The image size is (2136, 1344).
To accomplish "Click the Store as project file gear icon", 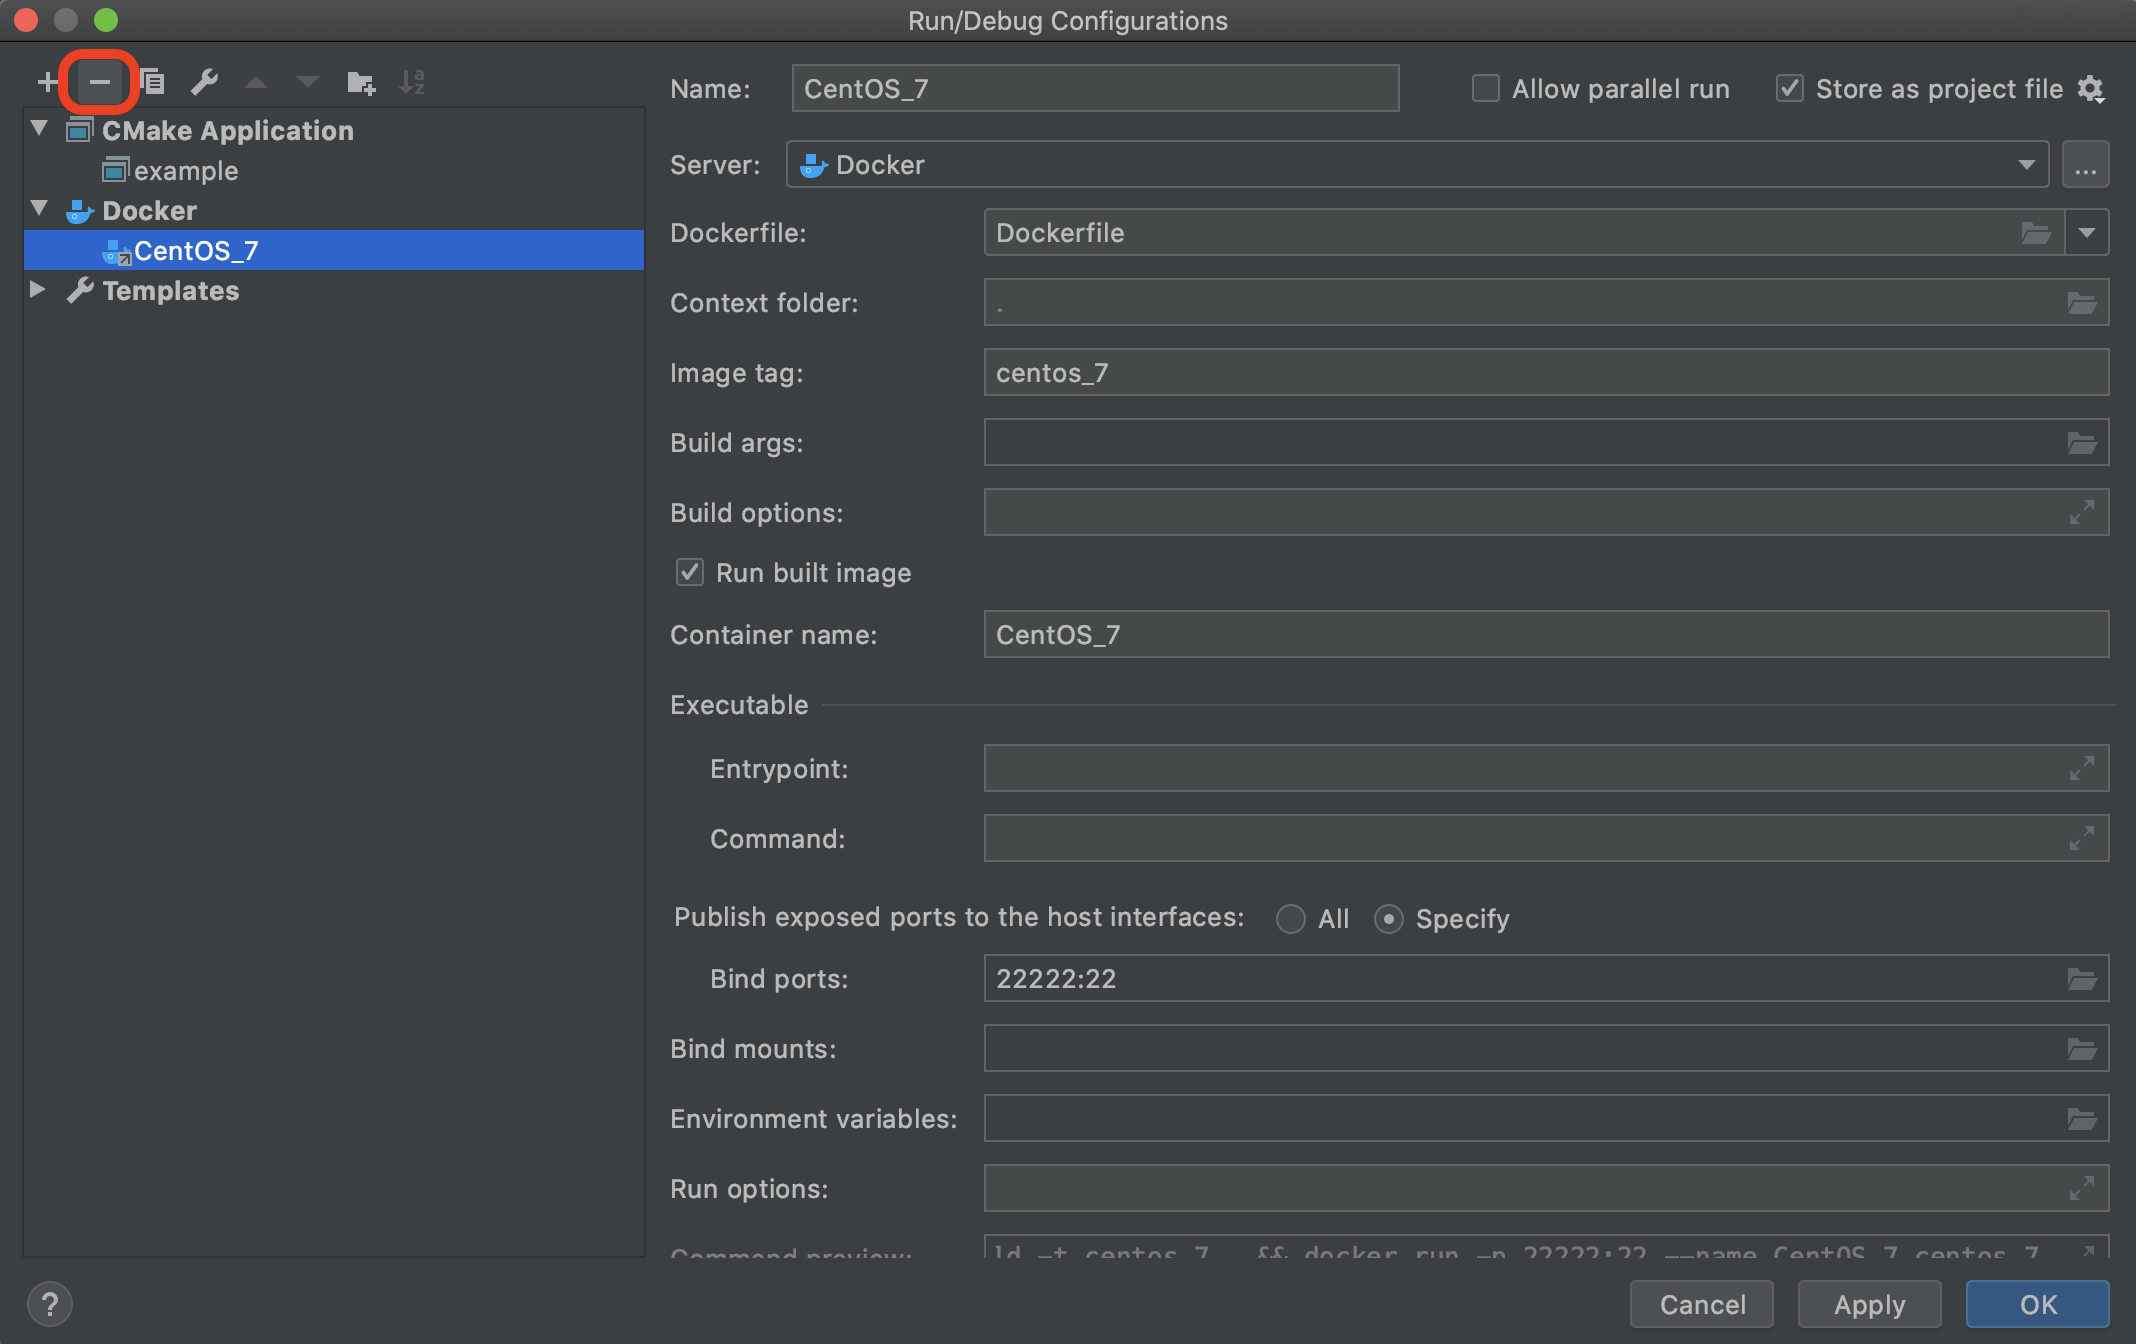I will (2090, 89).
